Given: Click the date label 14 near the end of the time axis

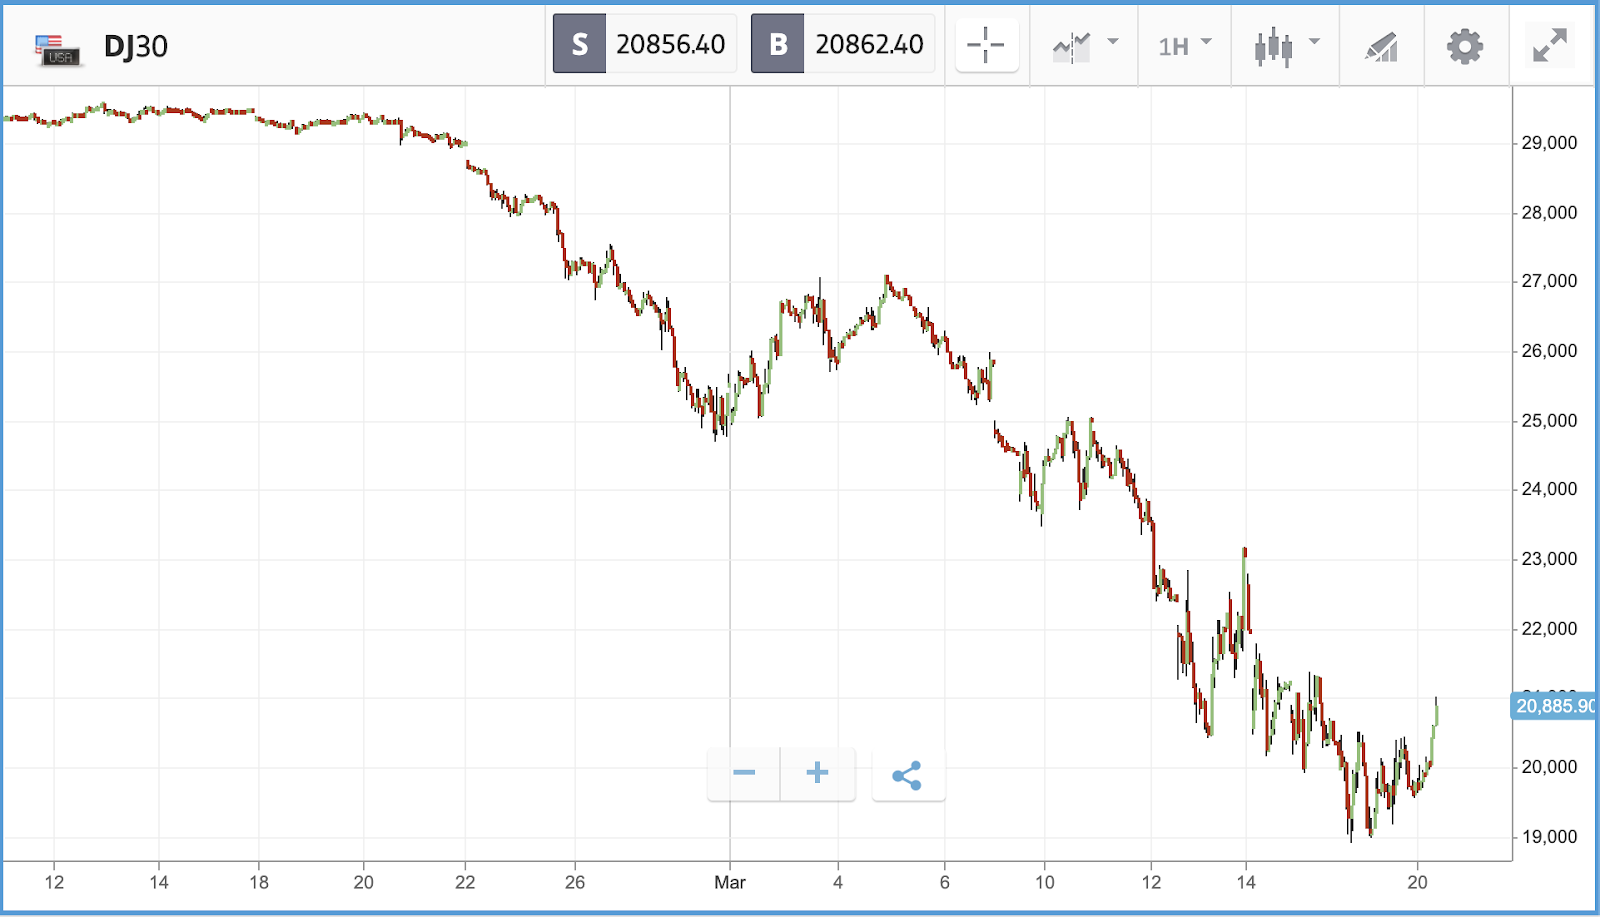Looking at the screenshot, I should 1245,882.
